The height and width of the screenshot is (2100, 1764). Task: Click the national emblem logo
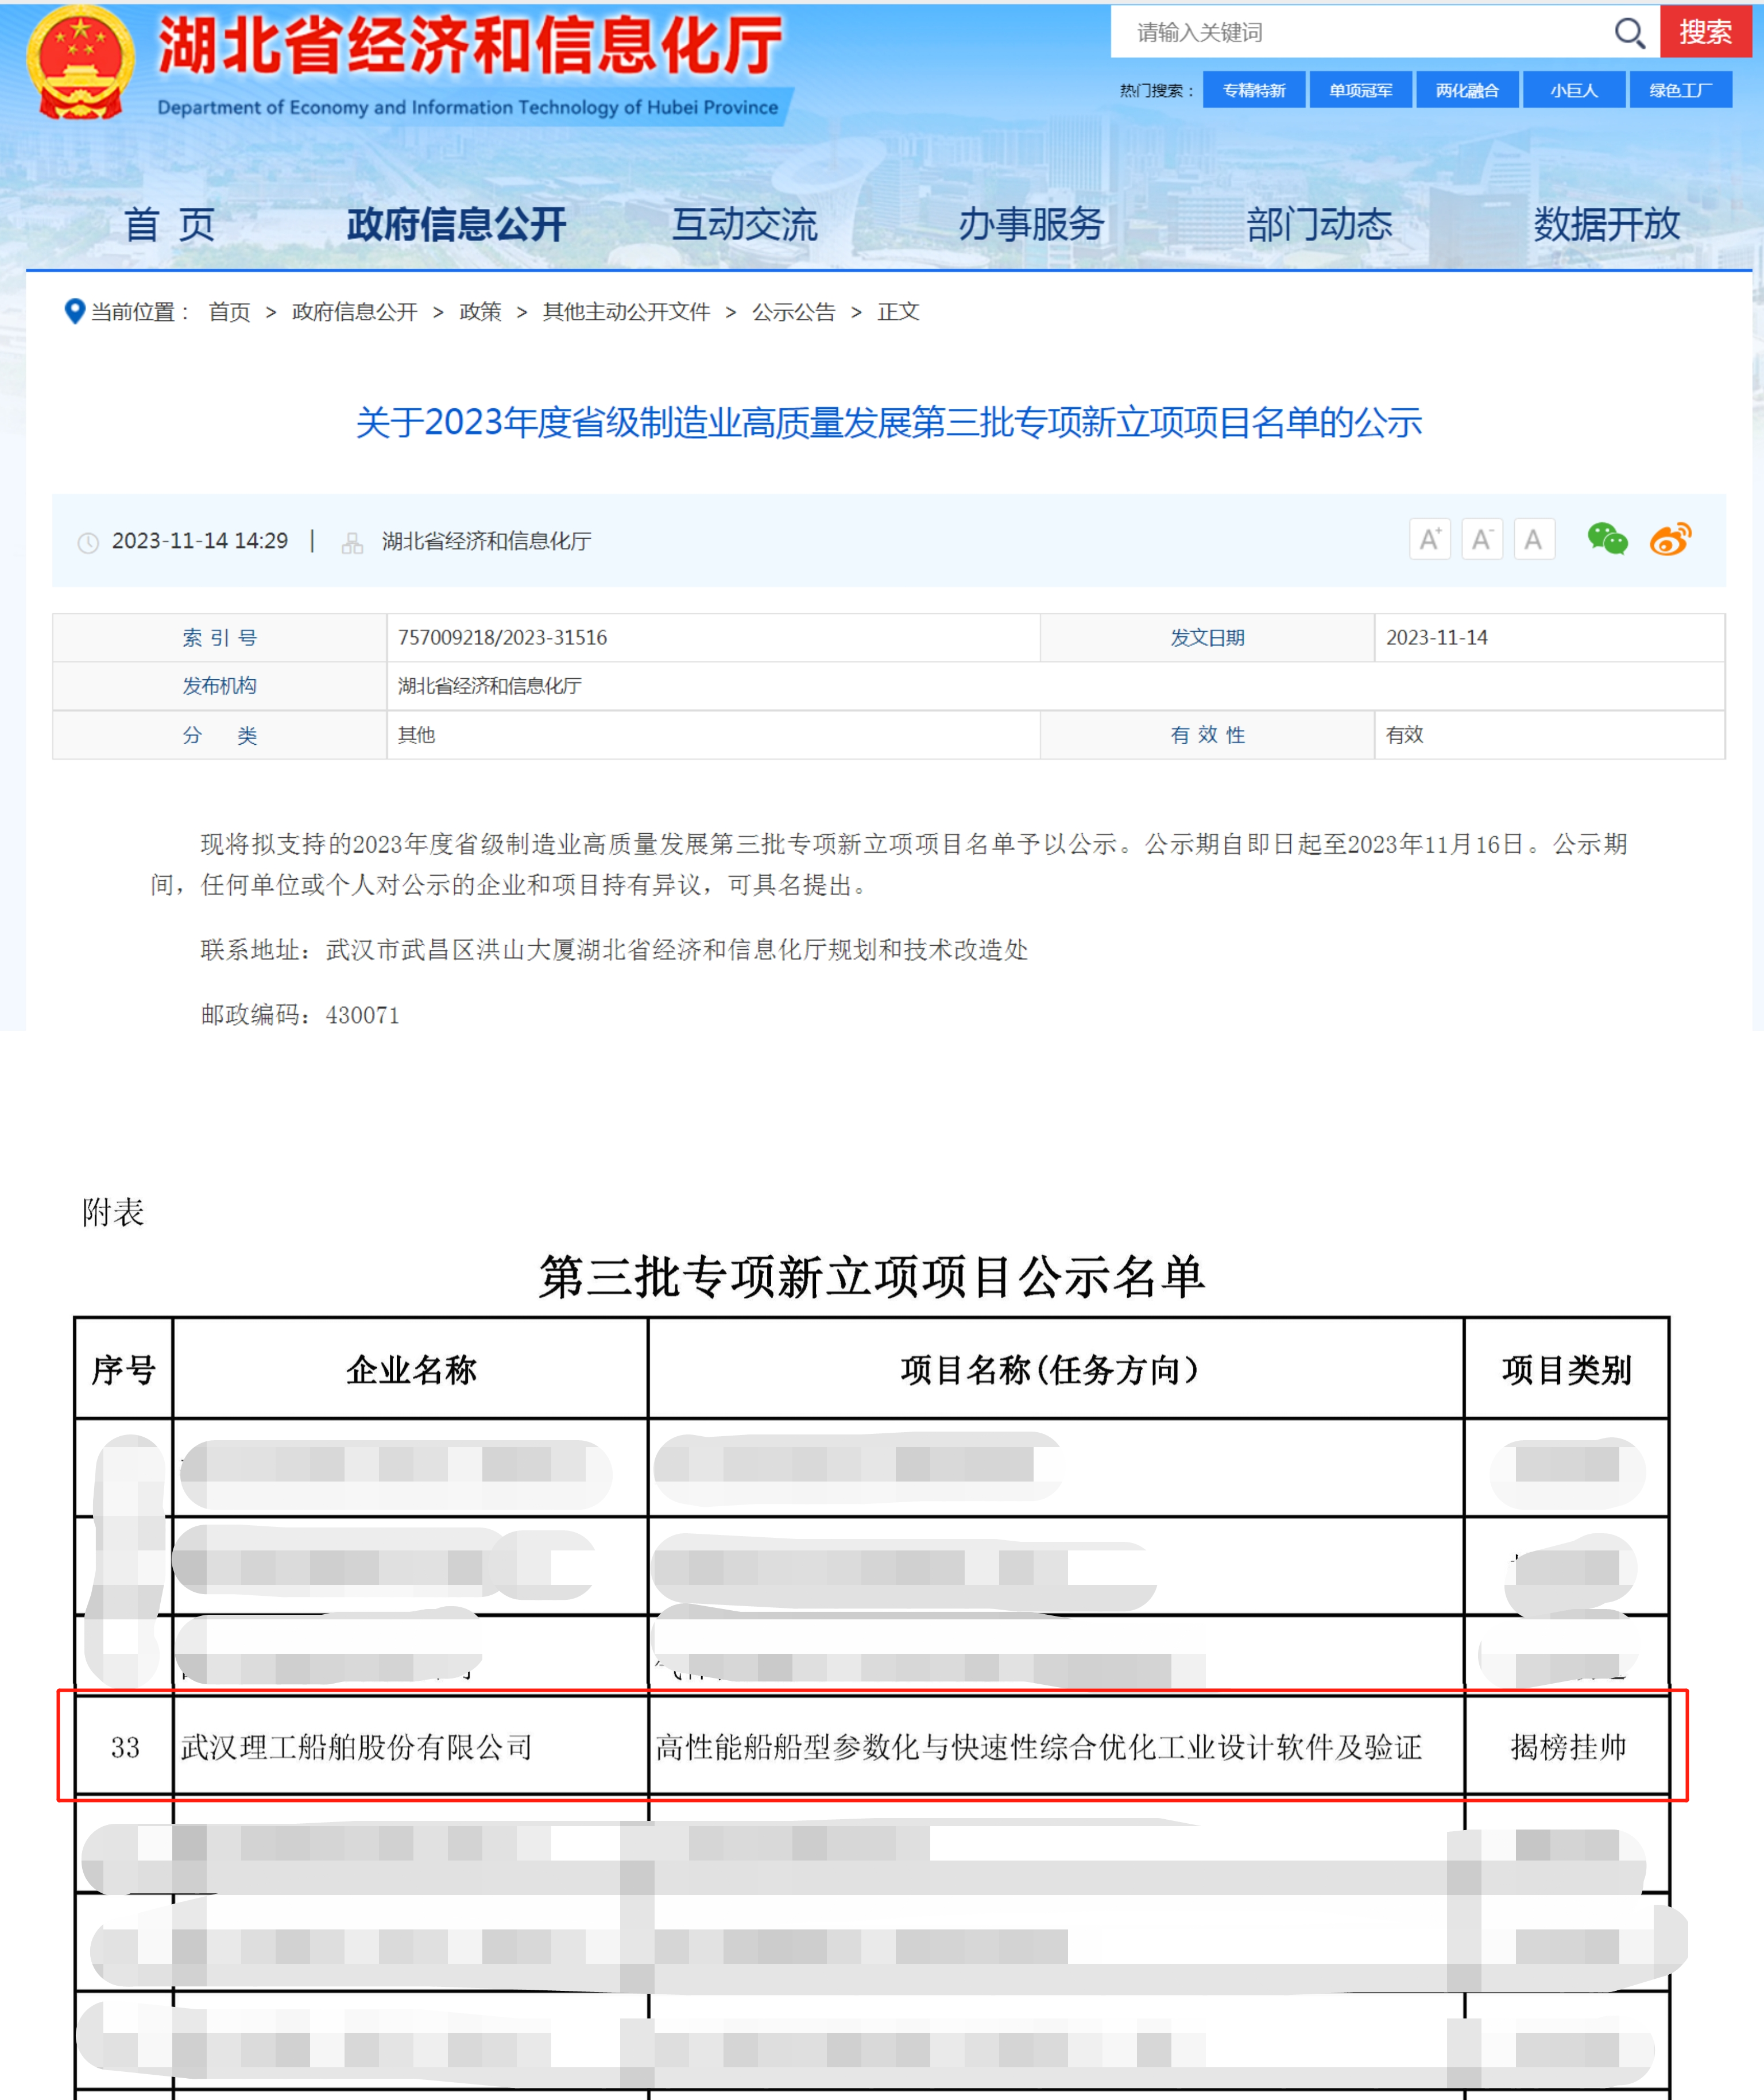click(80, 62)
